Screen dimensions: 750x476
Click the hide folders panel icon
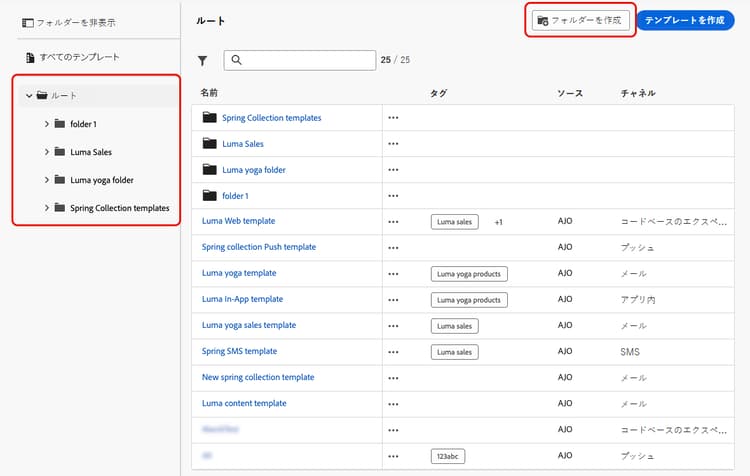(x=28, y=23)
